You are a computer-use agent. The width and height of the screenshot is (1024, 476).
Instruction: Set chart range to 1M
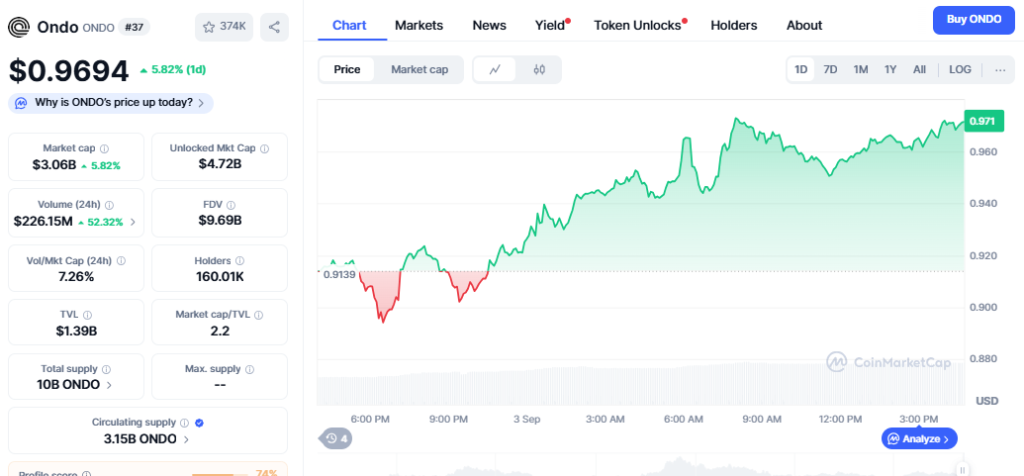861,69
